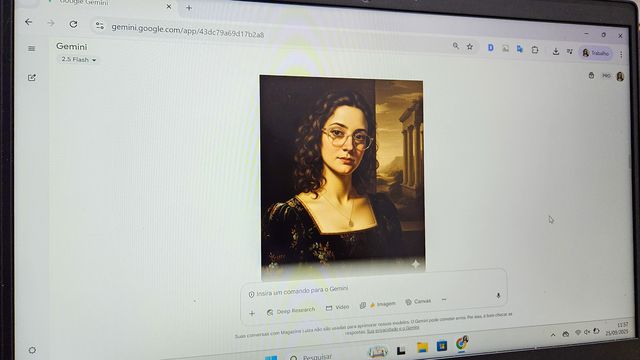This screenshot has width=640, height=360.
Task: Select the Deep Research tool
Action: tap(291, 311)
